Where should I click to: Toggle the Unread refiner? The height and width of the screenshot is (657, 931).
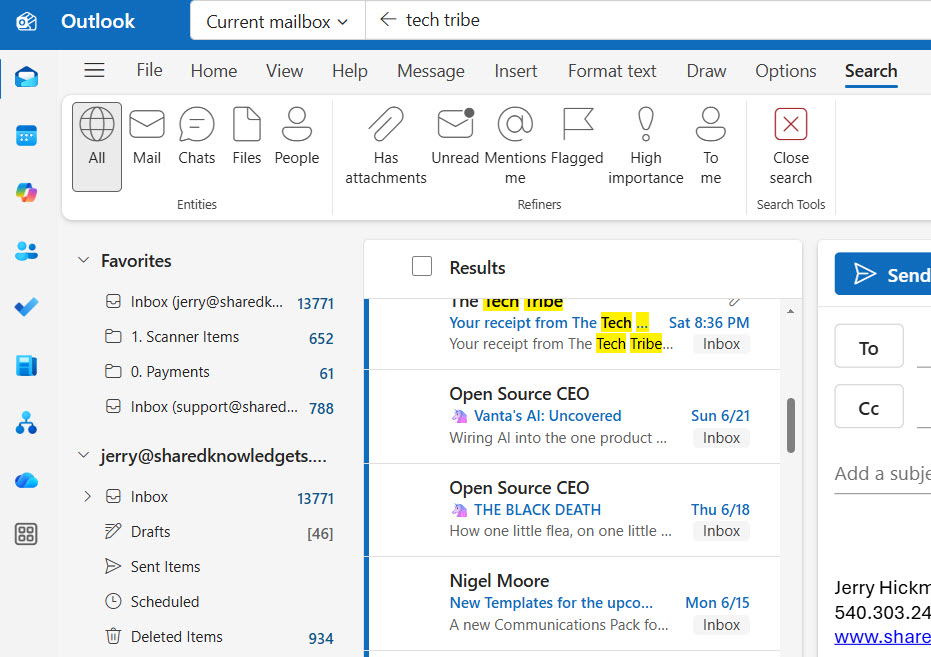coord(455,137)
